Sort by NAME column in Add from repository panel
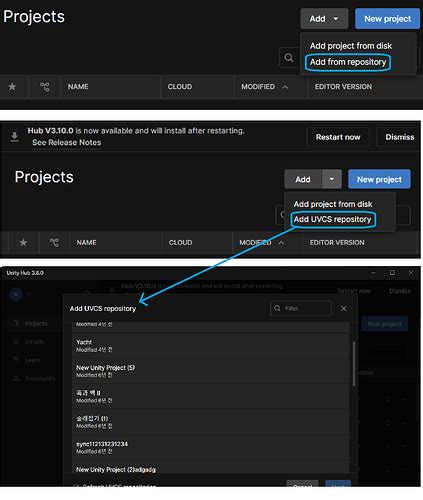The width and height of the screenshot is (423, 500). (78, 87)
